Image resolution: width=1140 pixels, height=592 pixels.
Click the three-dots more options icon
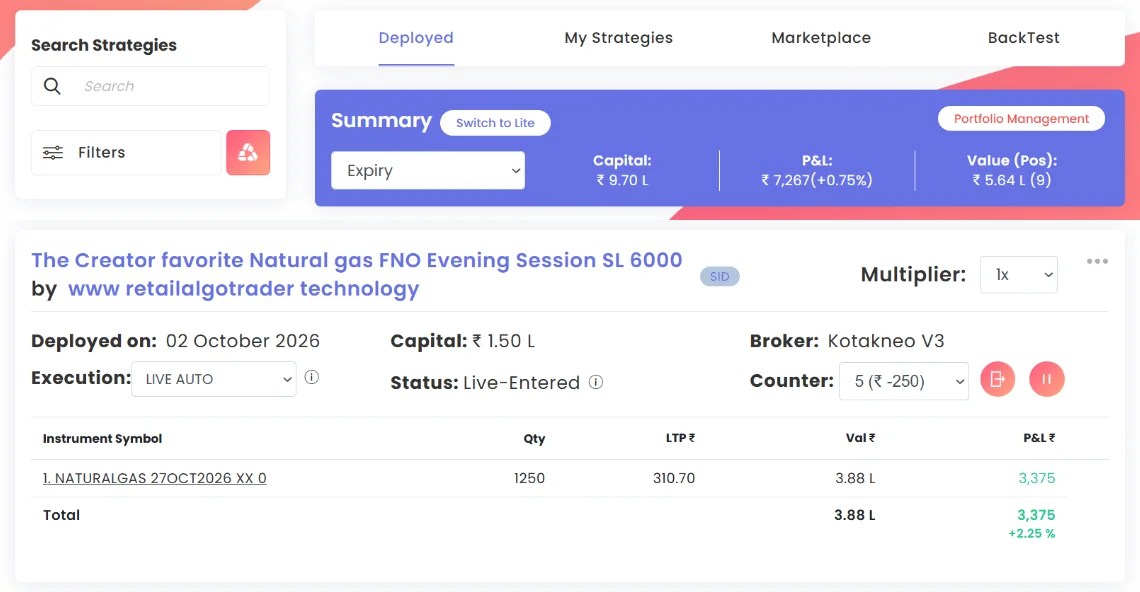pos(1097,261)
